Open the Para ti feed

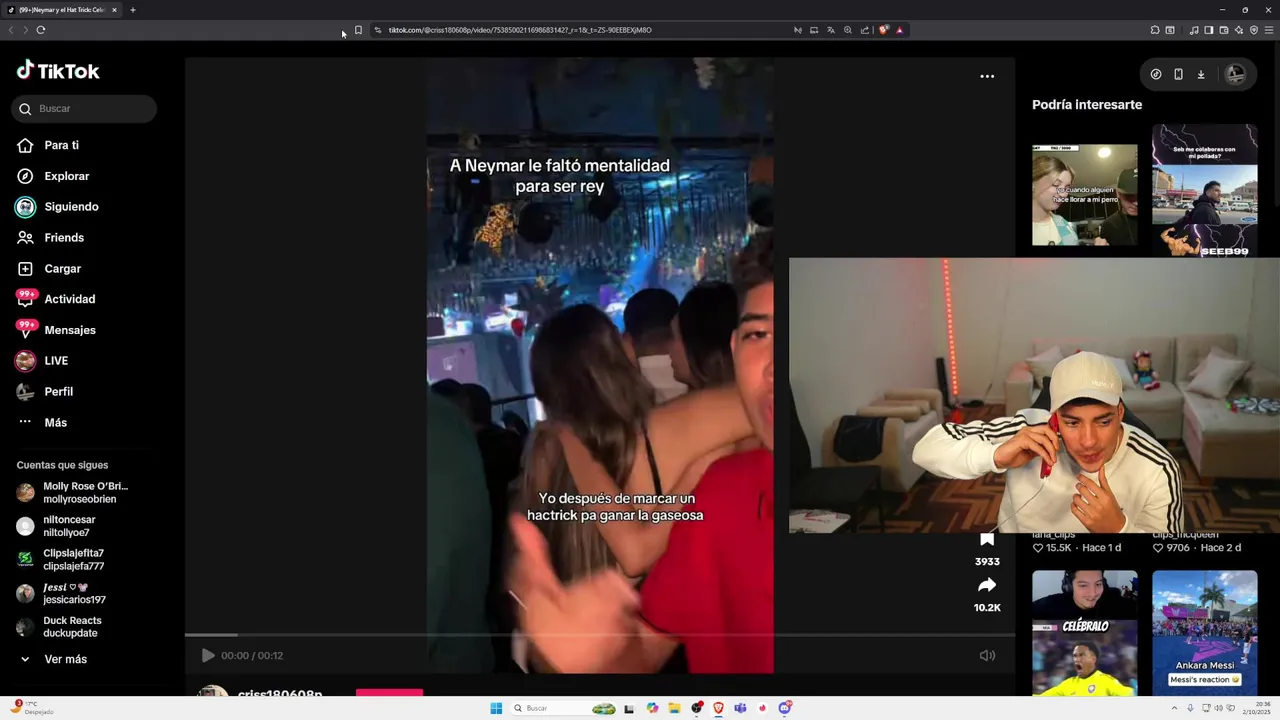coord(48,145)
